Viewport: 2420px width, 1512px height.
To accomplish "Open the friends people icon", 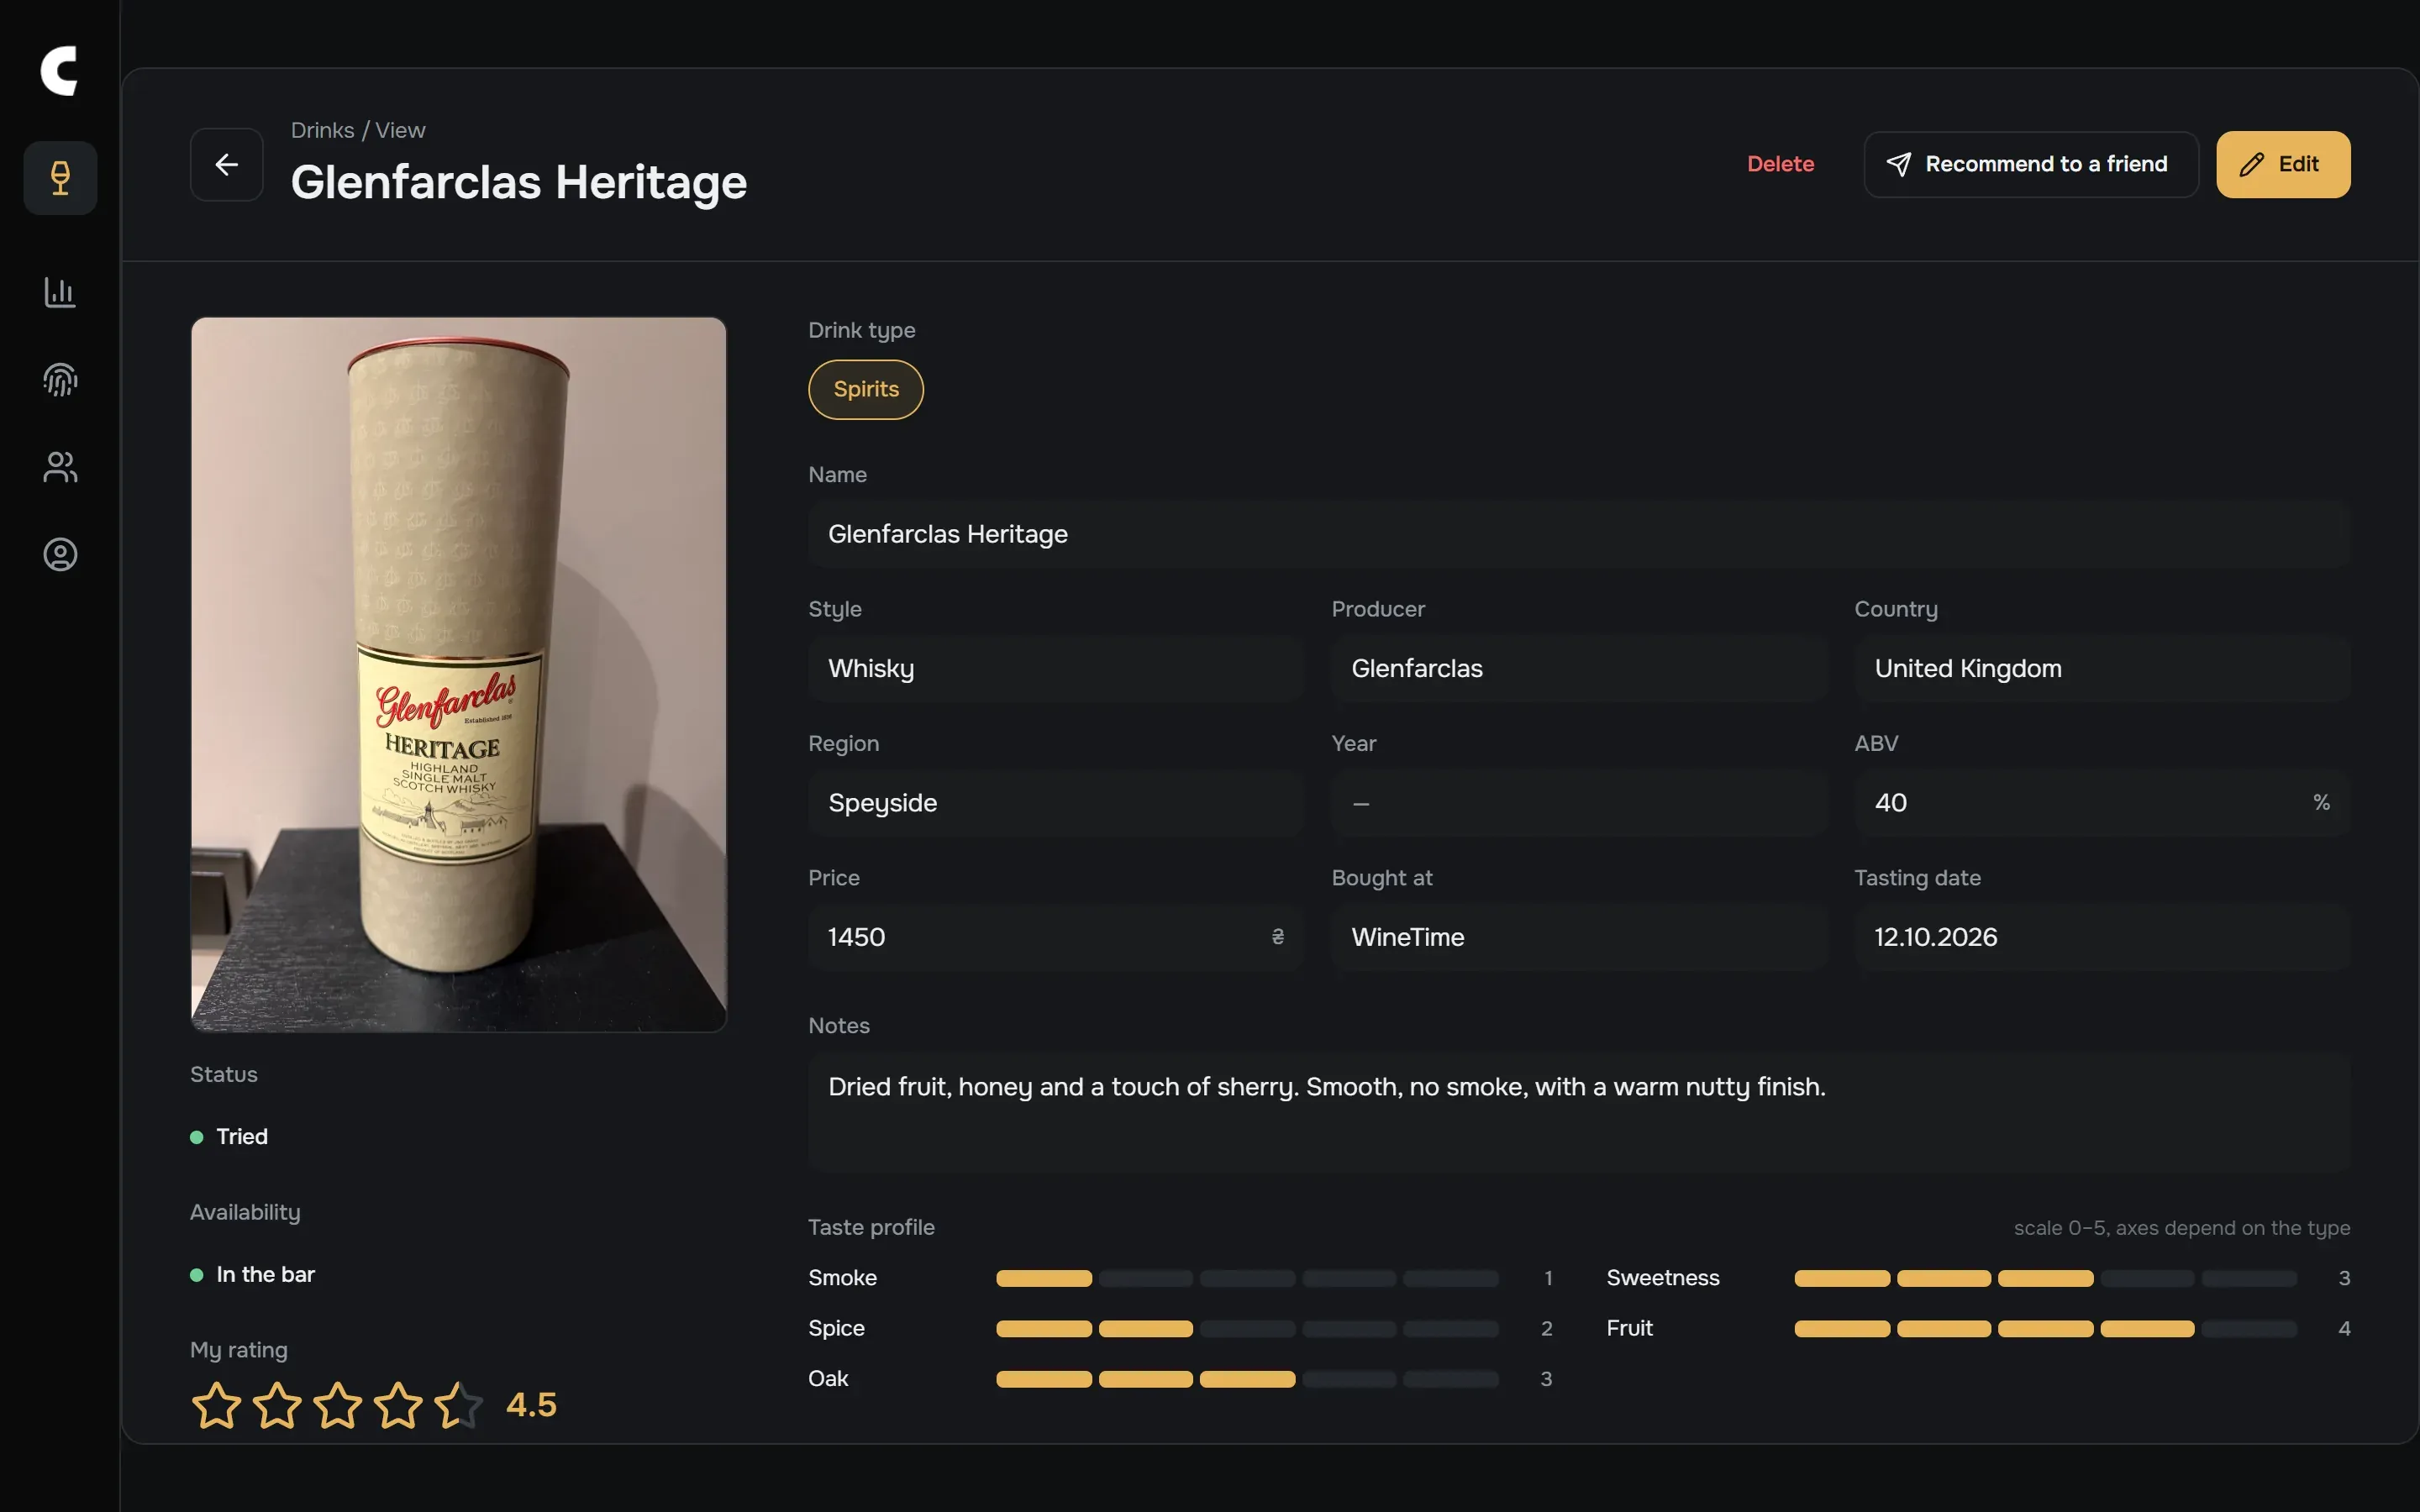I will click(x=60, y=467).
